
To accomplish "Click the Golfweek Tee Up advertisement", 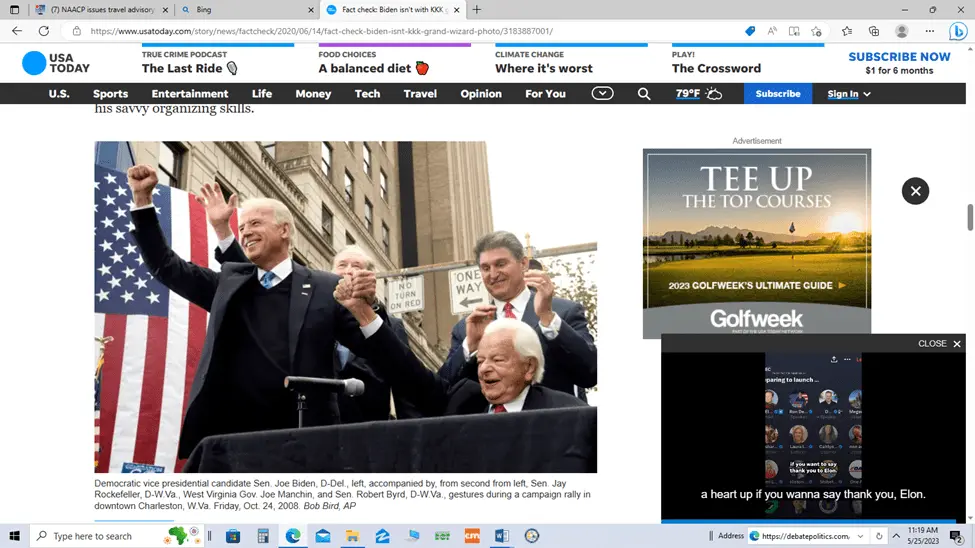I will 757,243.
